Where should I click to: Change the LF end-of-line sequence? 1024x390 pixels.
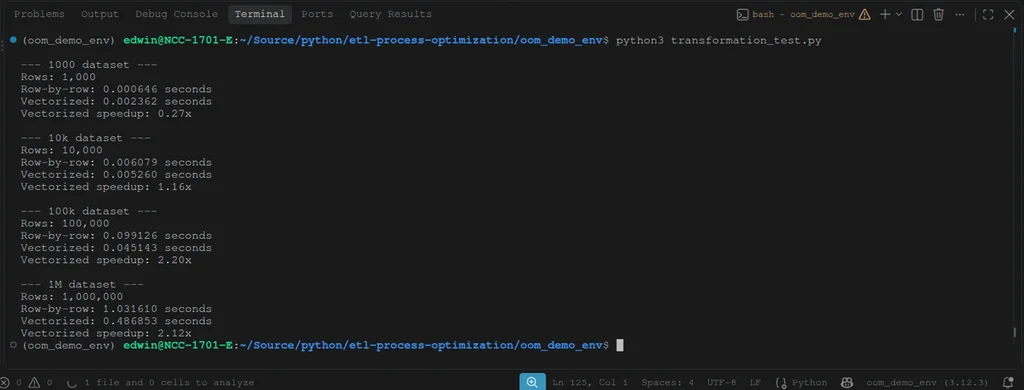(x=755, y=383)
